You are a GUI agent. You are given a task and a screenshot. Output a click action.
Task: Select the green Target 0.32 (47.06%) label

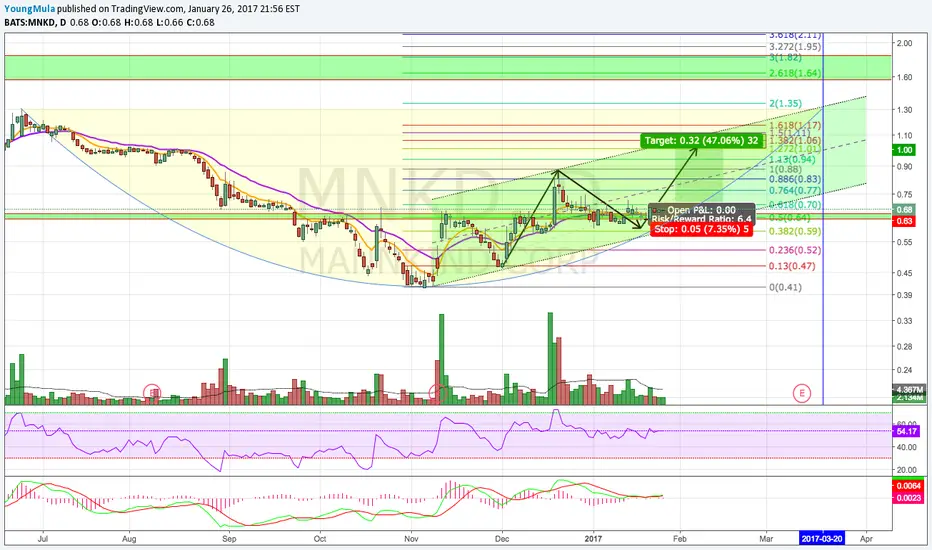(701, 141)
